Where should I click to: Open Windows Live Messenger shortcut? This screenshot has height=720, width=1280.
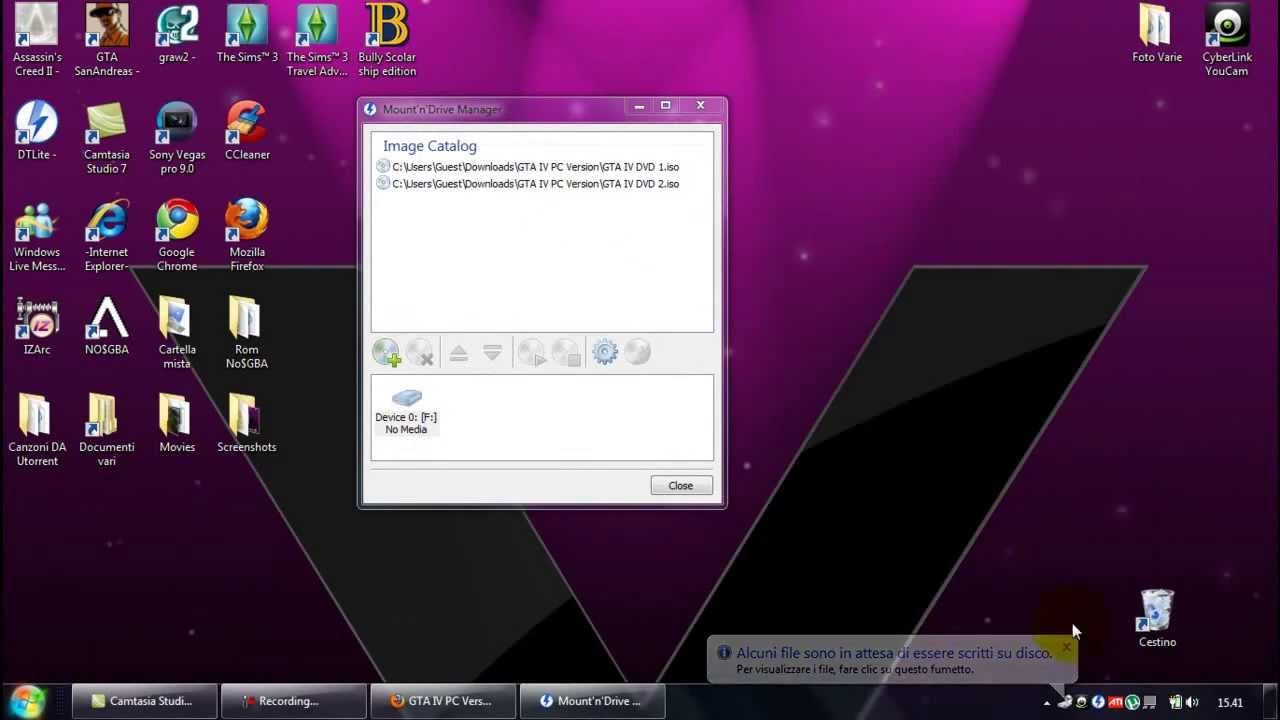37,235
